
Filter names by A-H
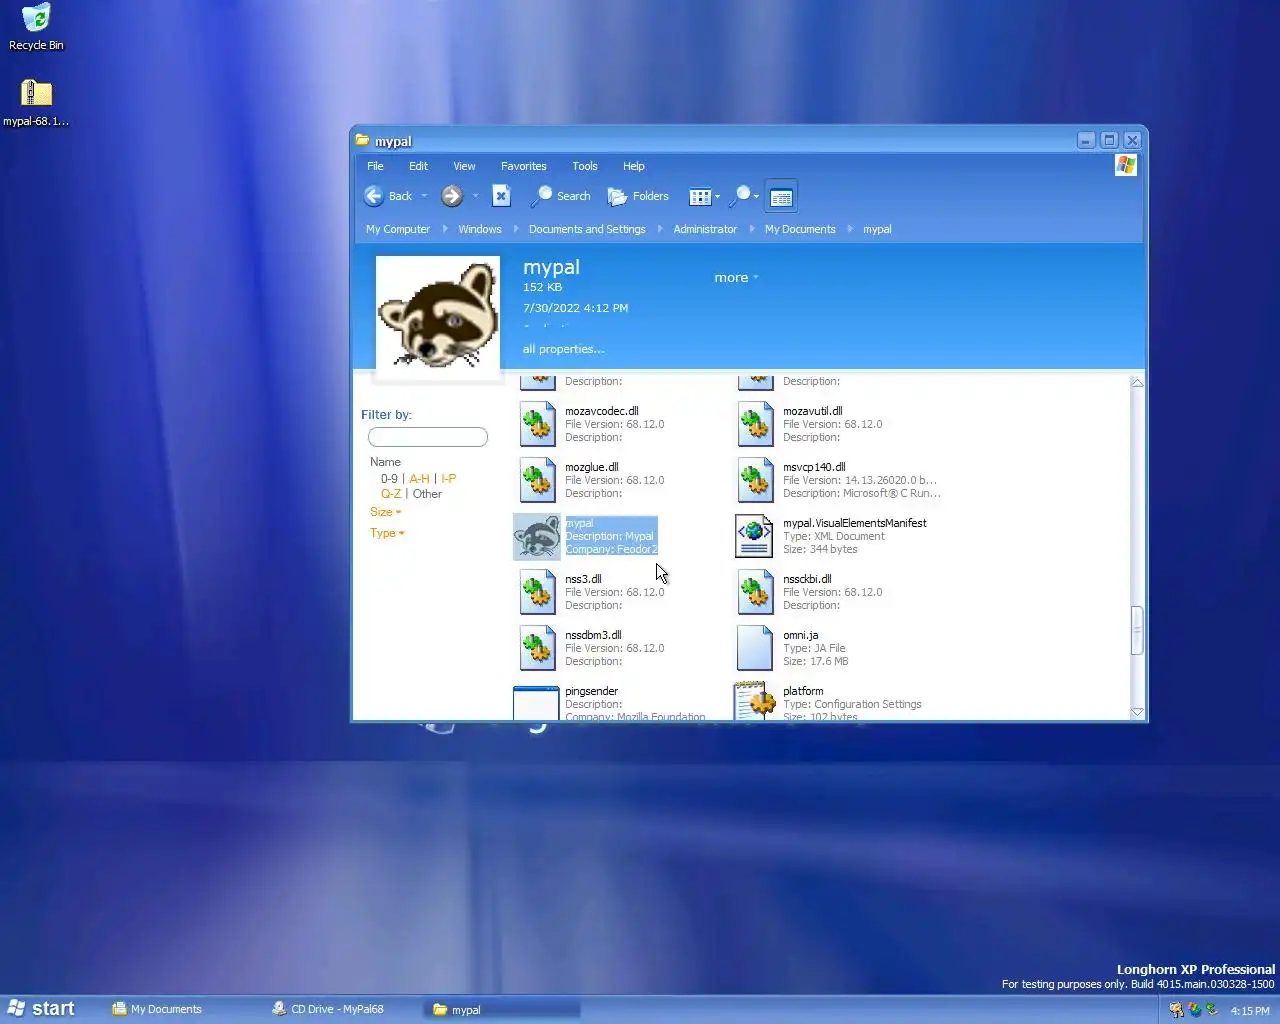click(x=419, y=479)
